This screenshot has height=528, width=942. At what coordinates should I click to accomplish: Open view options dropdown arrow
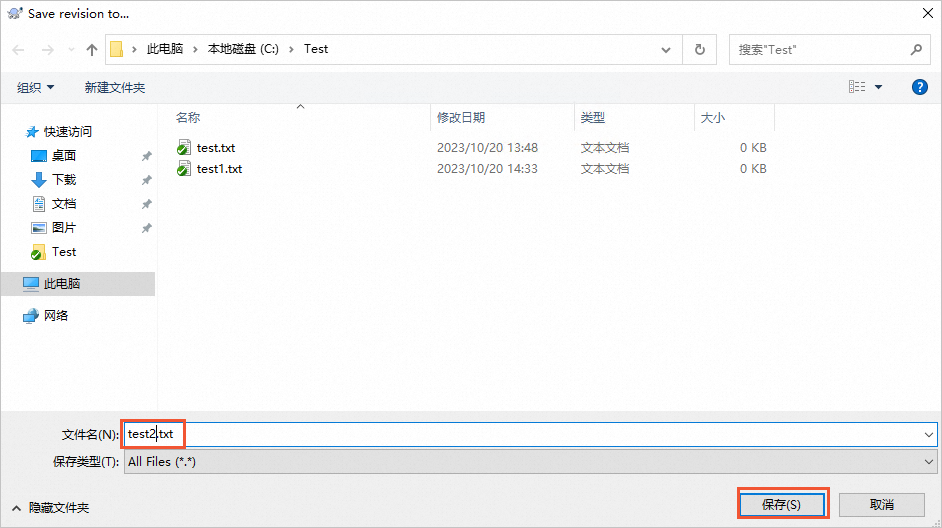(x=878, y=87)
